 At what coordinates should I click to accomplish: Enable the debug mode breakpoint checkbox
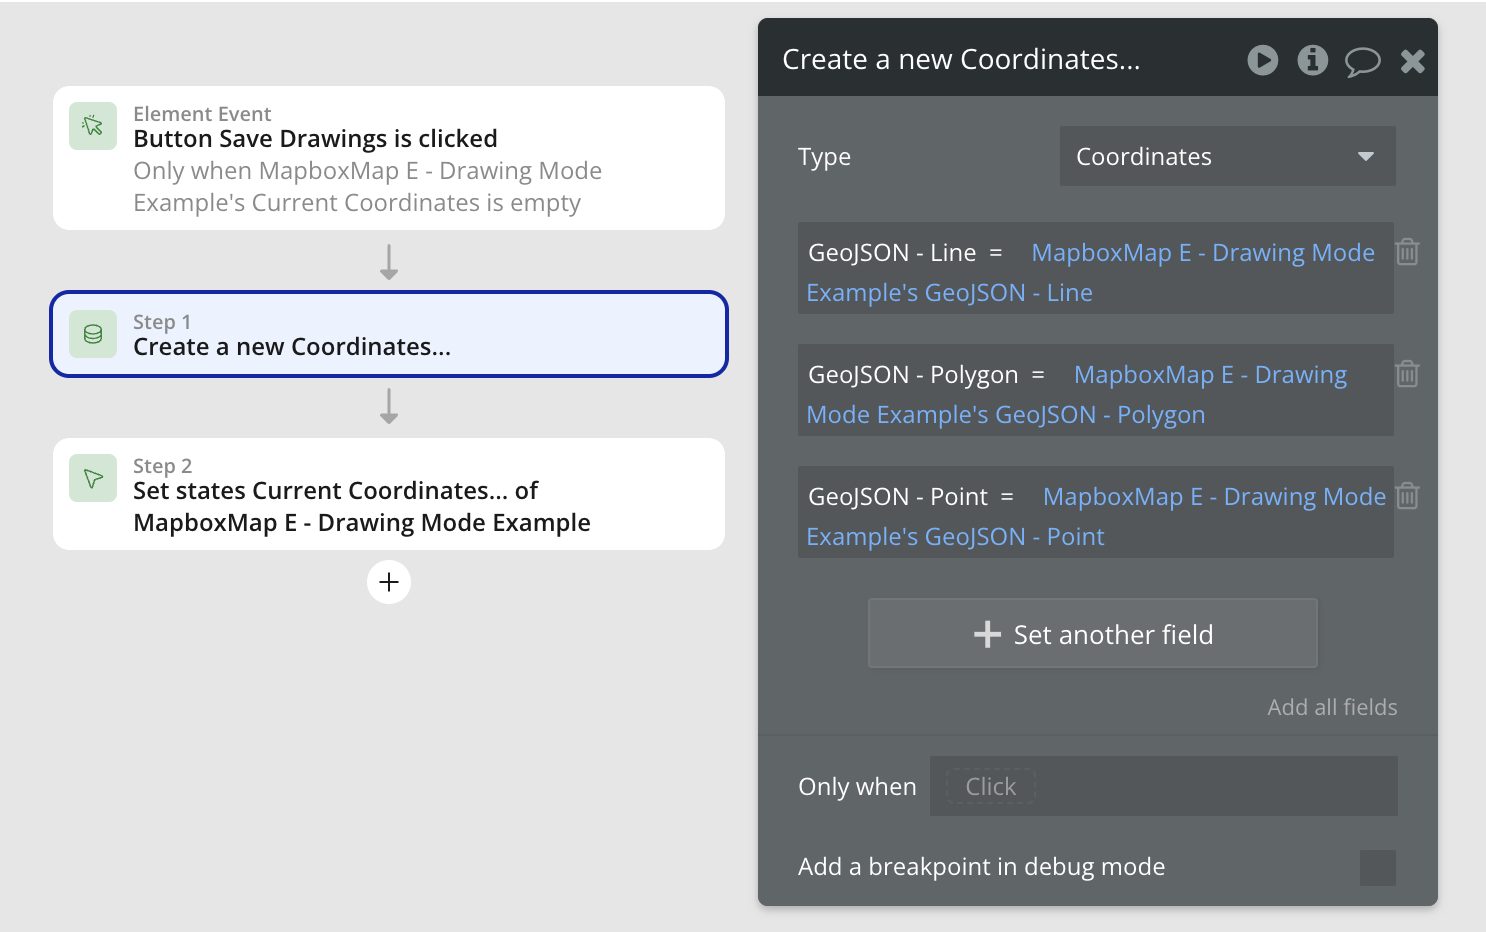(x=1377, y=867)
